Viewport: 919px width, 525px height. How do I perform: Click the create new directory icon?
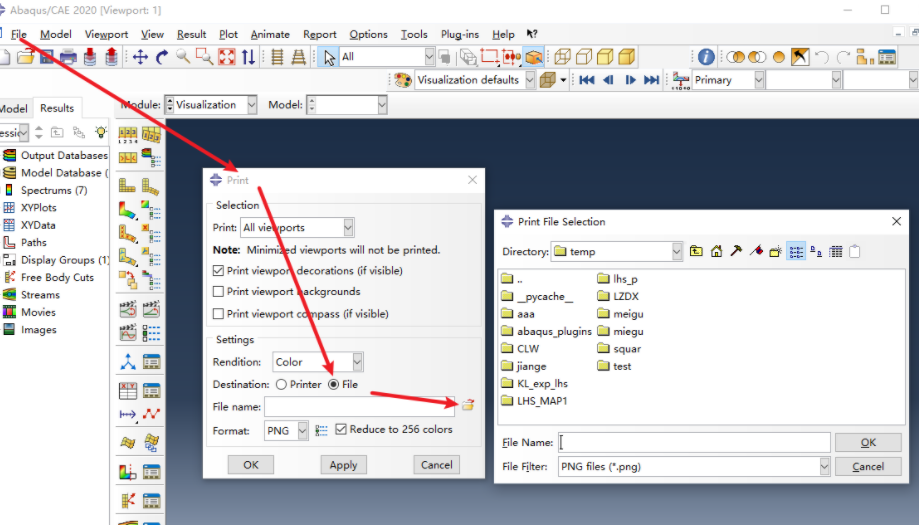775,252
